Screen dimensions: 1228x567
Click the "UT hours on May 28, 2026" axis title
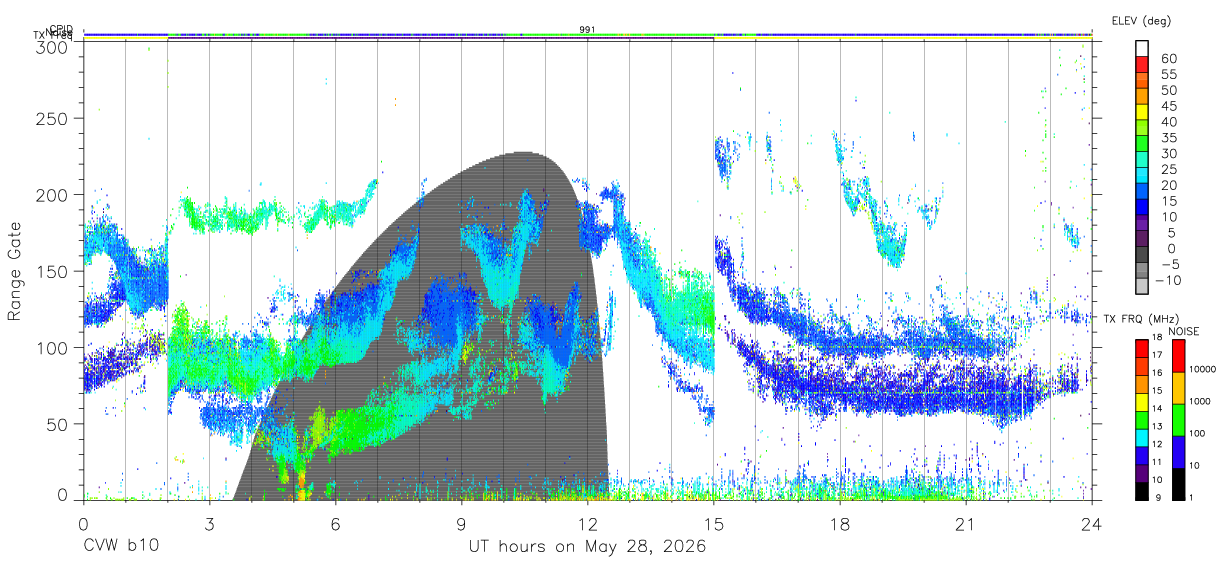[x=587, y=547]
